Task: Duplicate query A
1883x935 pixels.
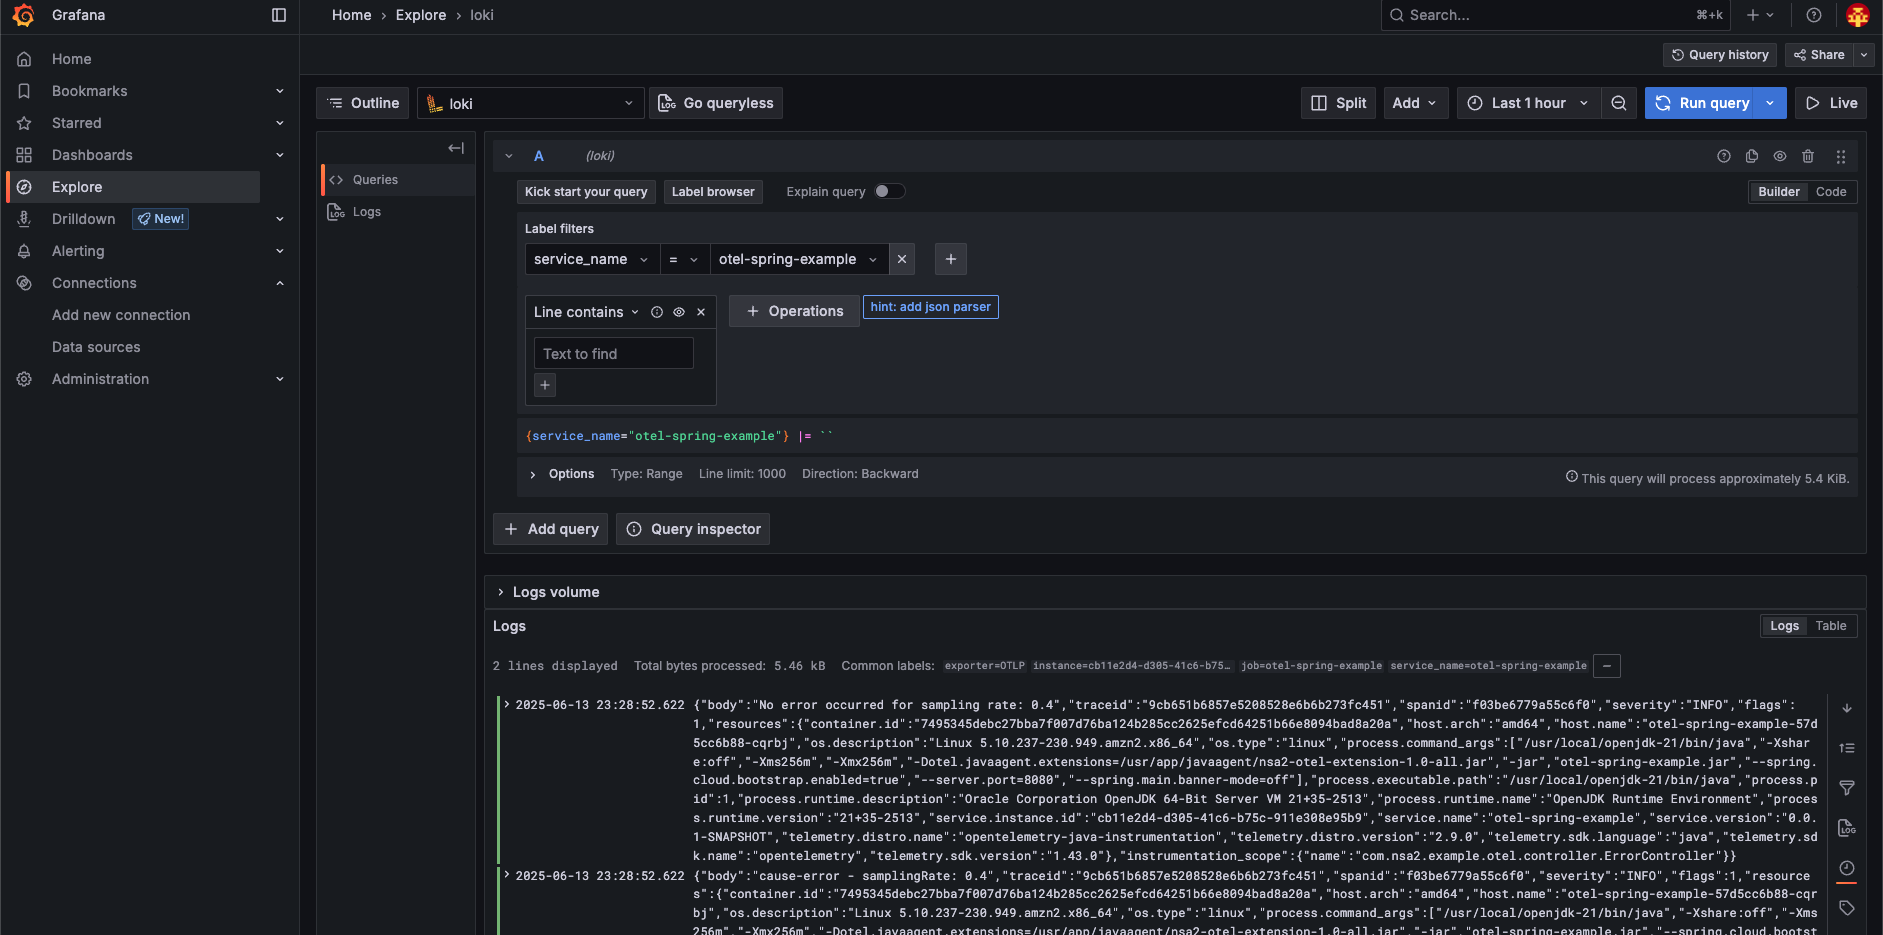Action: pyautogui.click(x=1752, y=156)
